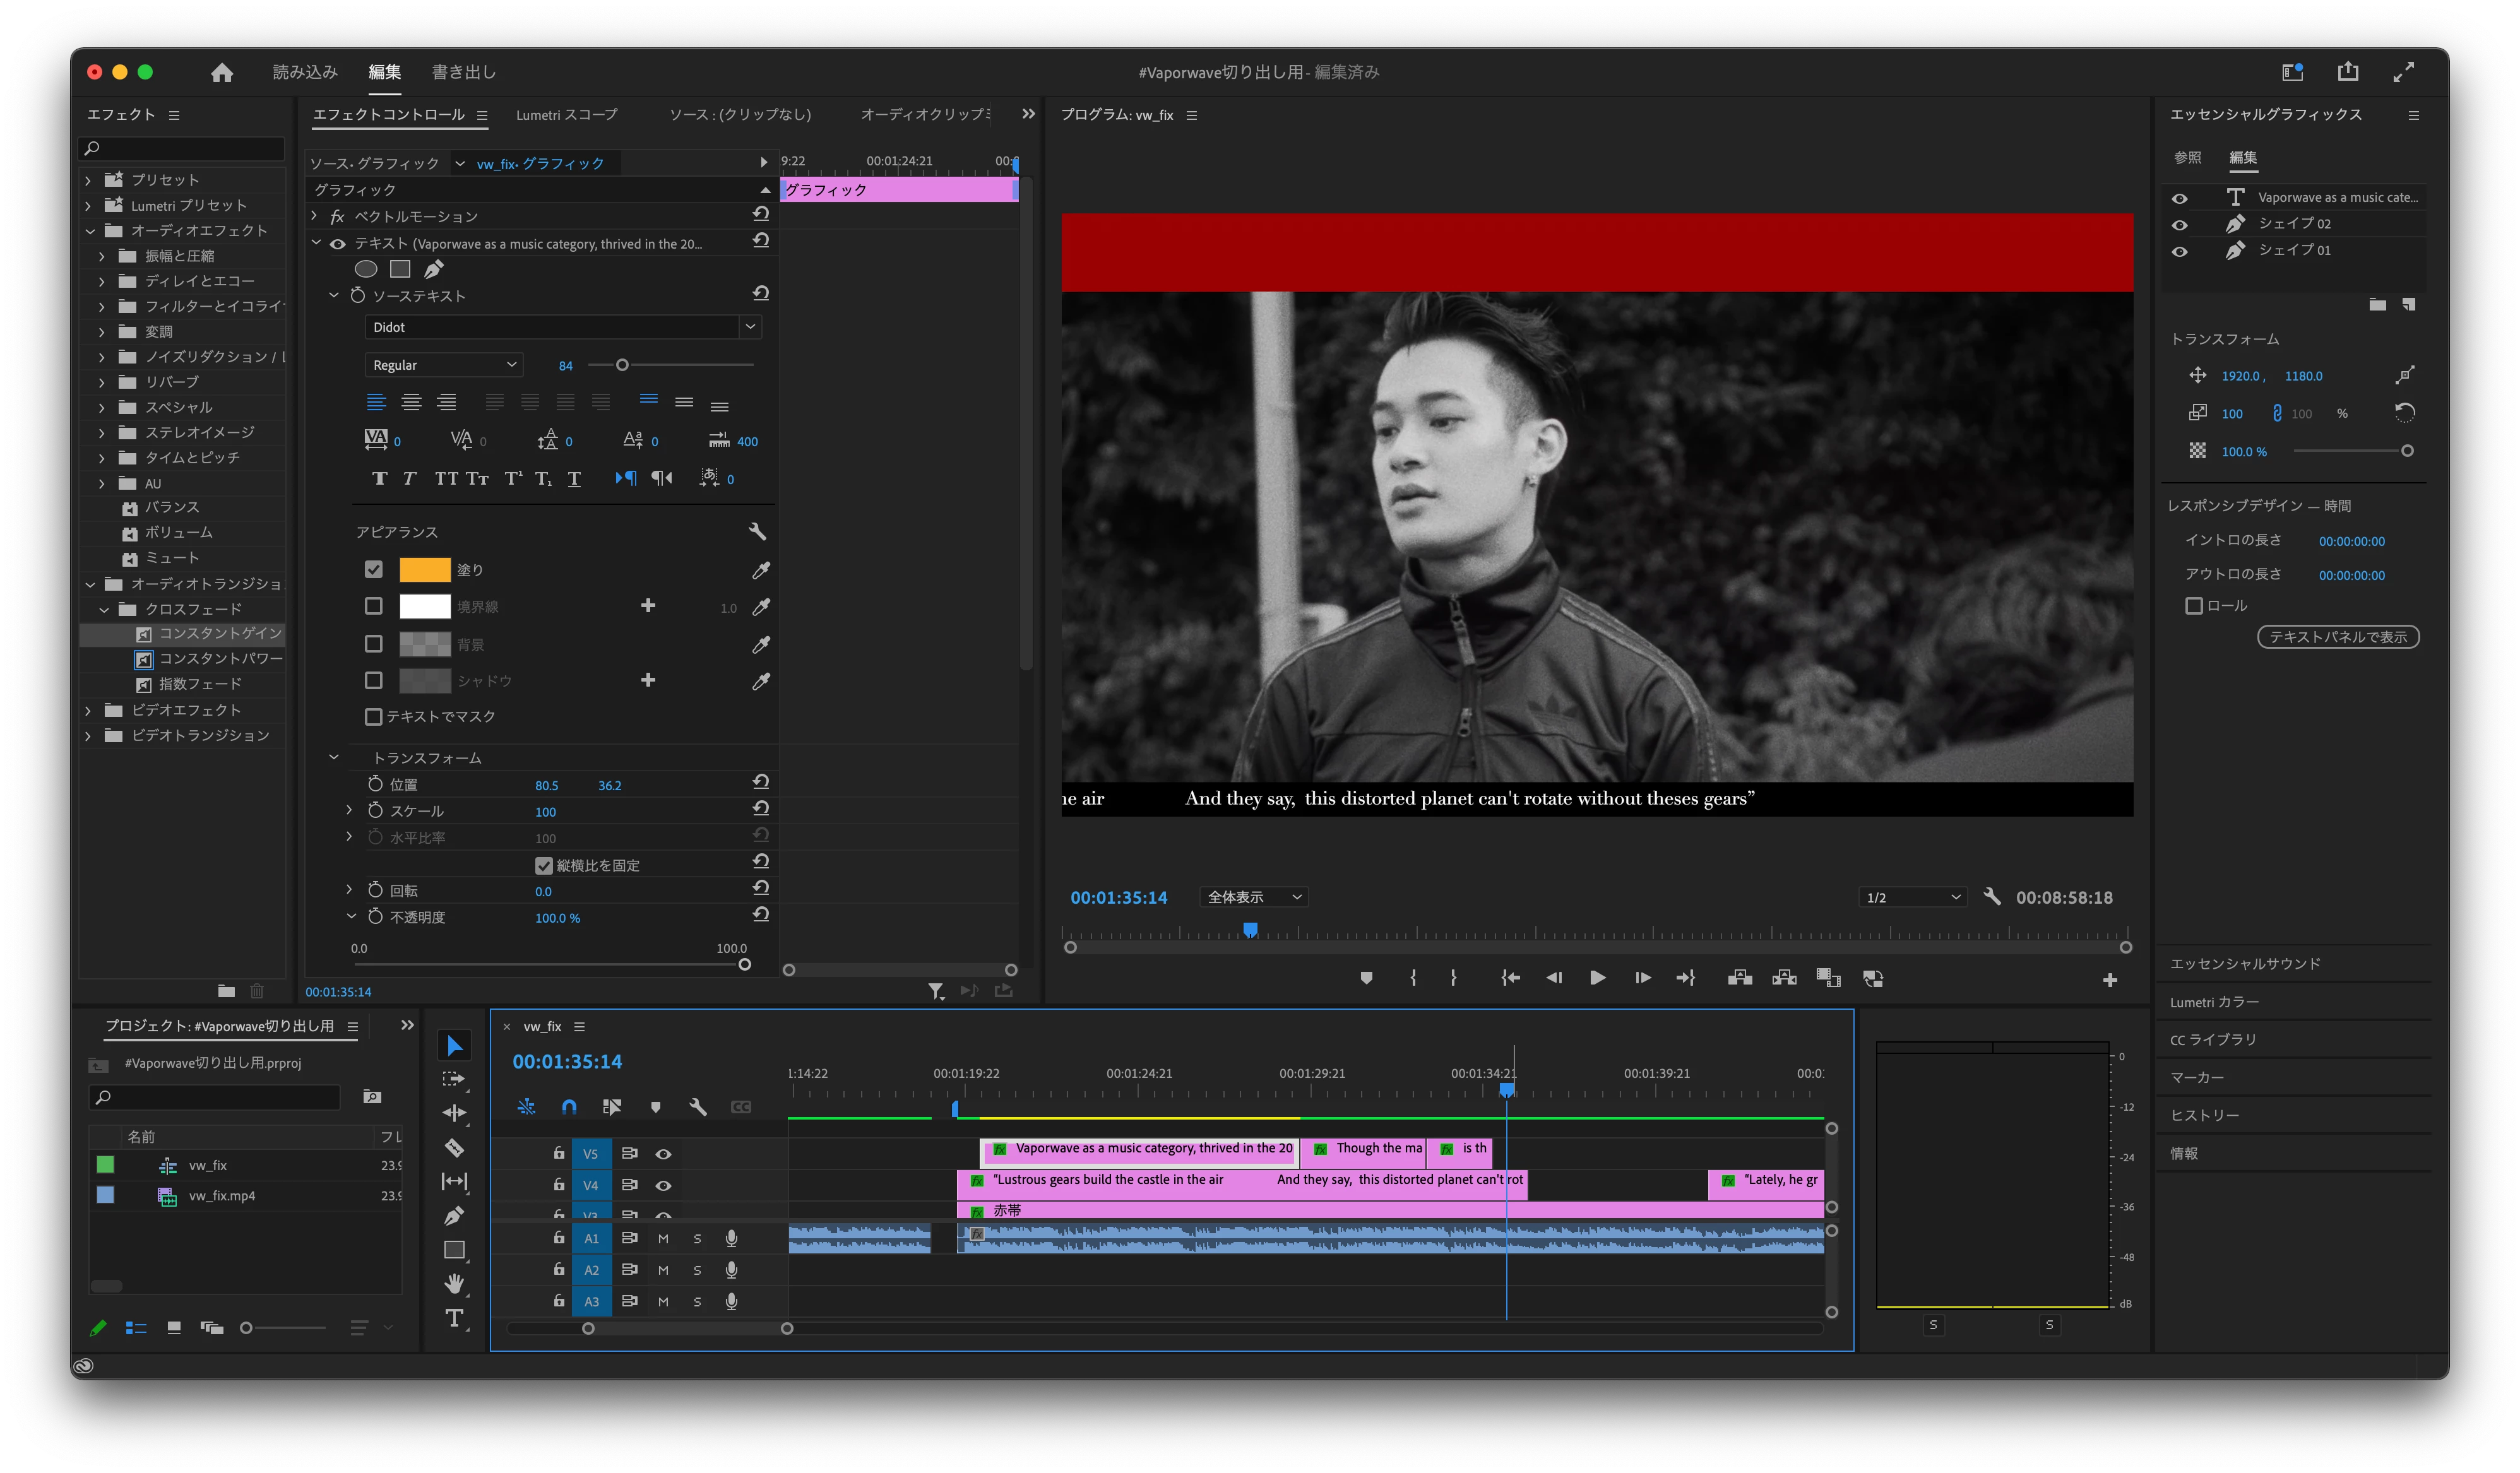Click the orange fill color swatch
This screenshot has width=2520, height=1473.
pyautogui.click(x=424, y=570)
